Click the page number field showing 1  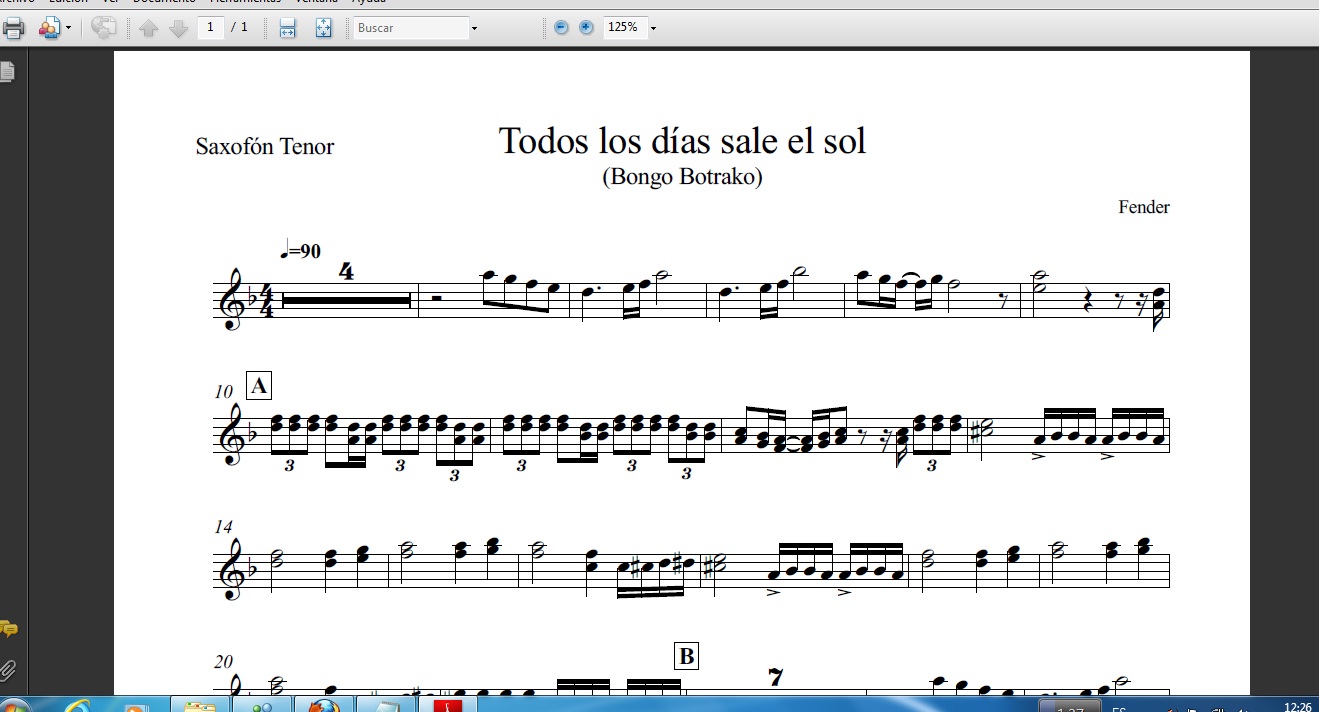(211, 27)
